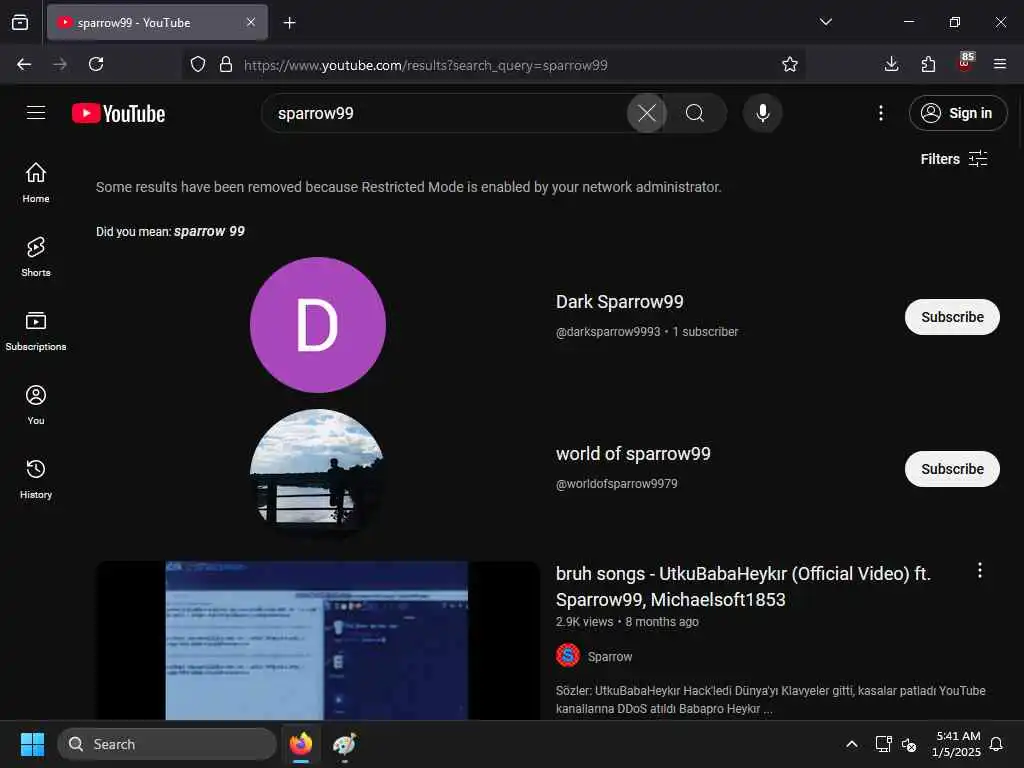Click Sparrow channel name link
1024x768 pixels.
click(x=609, y=656)
